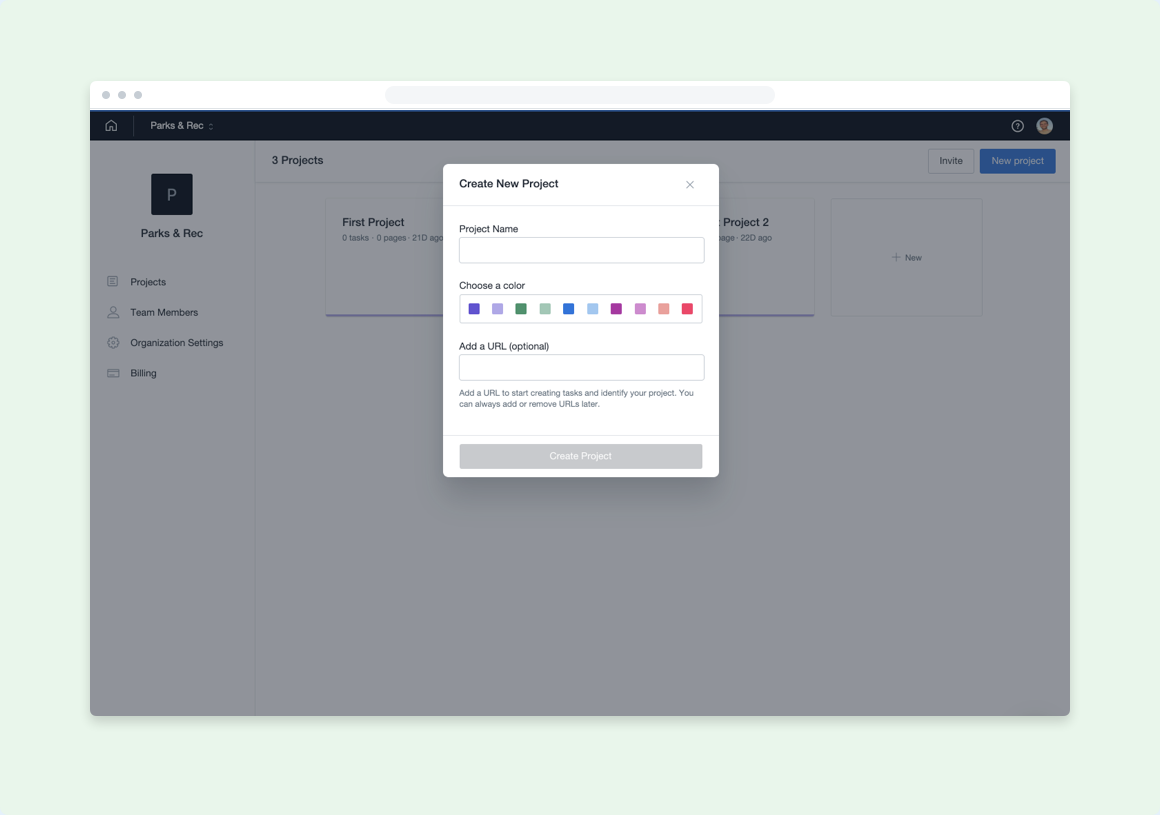Image resolution: width=1160 pixels, height=815 pixels.
Task: Open the First Project card
Action: pos(385,257)
